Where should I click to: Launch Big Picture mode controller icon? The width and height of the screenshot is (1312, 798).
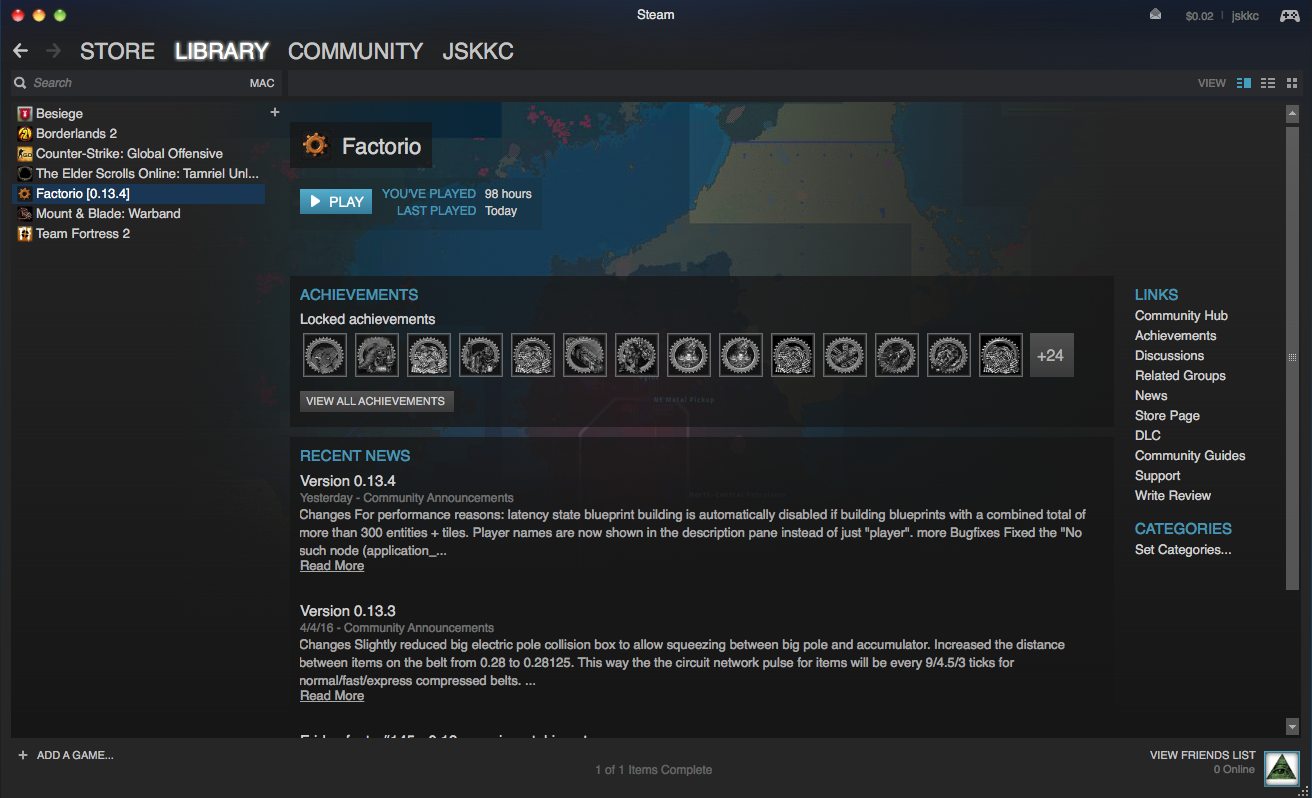pos(1289,15)
